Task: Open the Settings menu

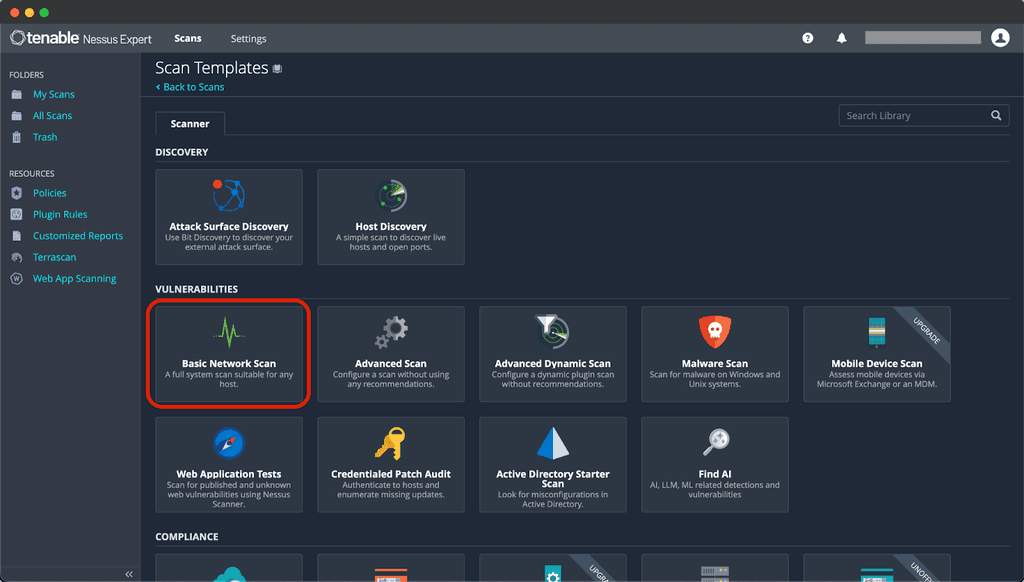Action: coord(248,38)
